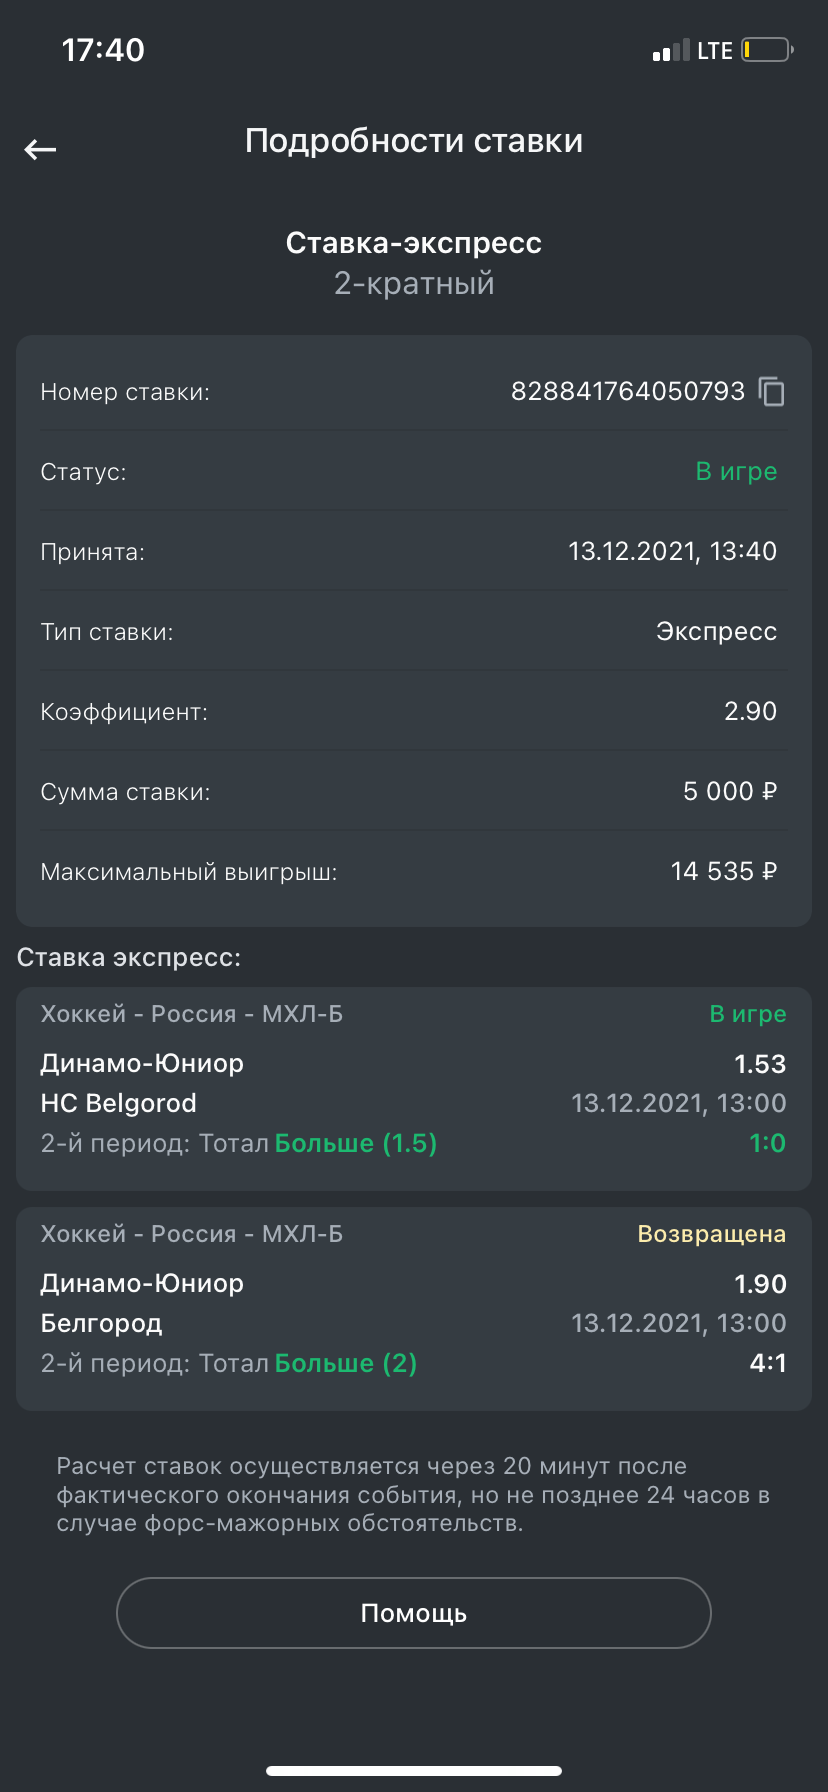
Task: Copy the bet number with copy icon
Action: (772, 392)
